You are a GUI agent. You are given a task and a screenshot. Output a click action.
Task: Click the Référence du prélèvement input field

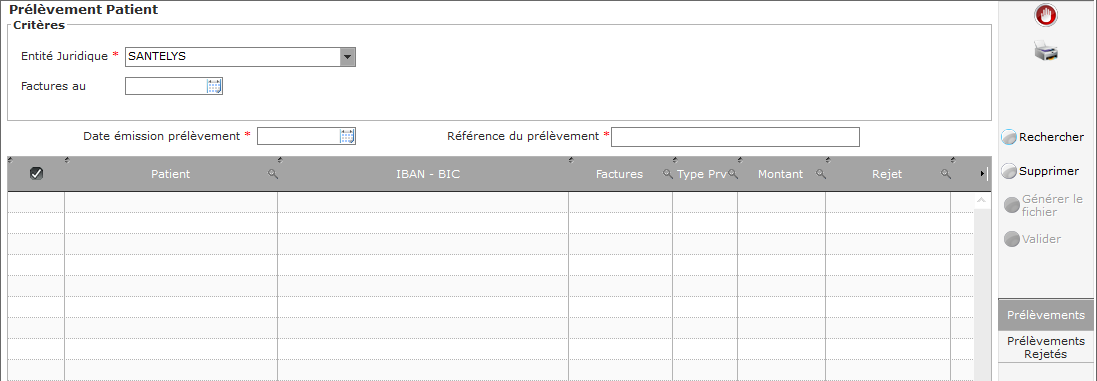[735, 137]
